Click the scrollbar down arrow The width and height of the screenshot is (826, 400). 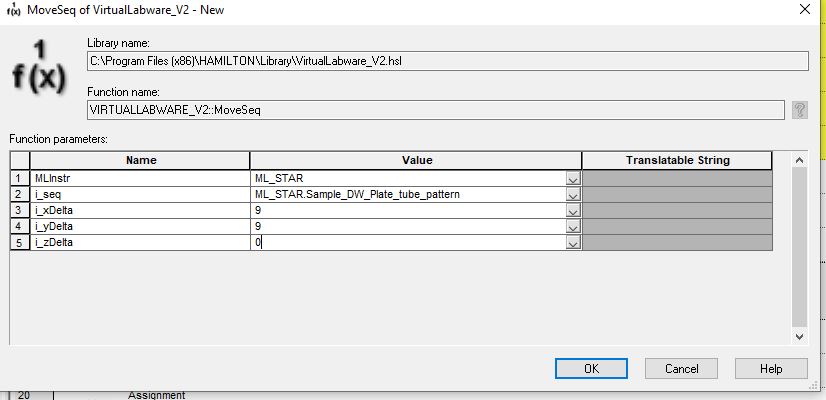point(799,336)
